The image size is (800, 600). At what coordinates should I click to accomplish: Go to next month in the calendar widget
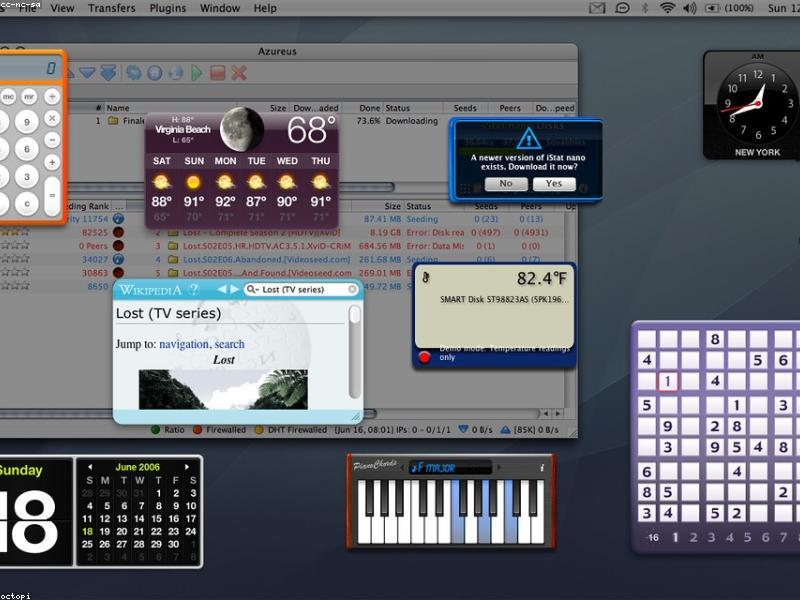point(186,467)
